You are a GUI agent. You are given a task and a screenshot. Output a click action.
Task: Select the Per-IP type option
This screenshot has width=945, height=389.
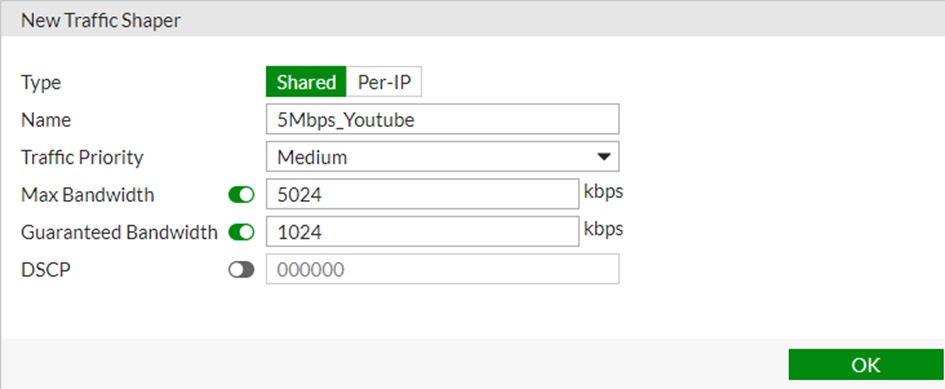(384, 81)
